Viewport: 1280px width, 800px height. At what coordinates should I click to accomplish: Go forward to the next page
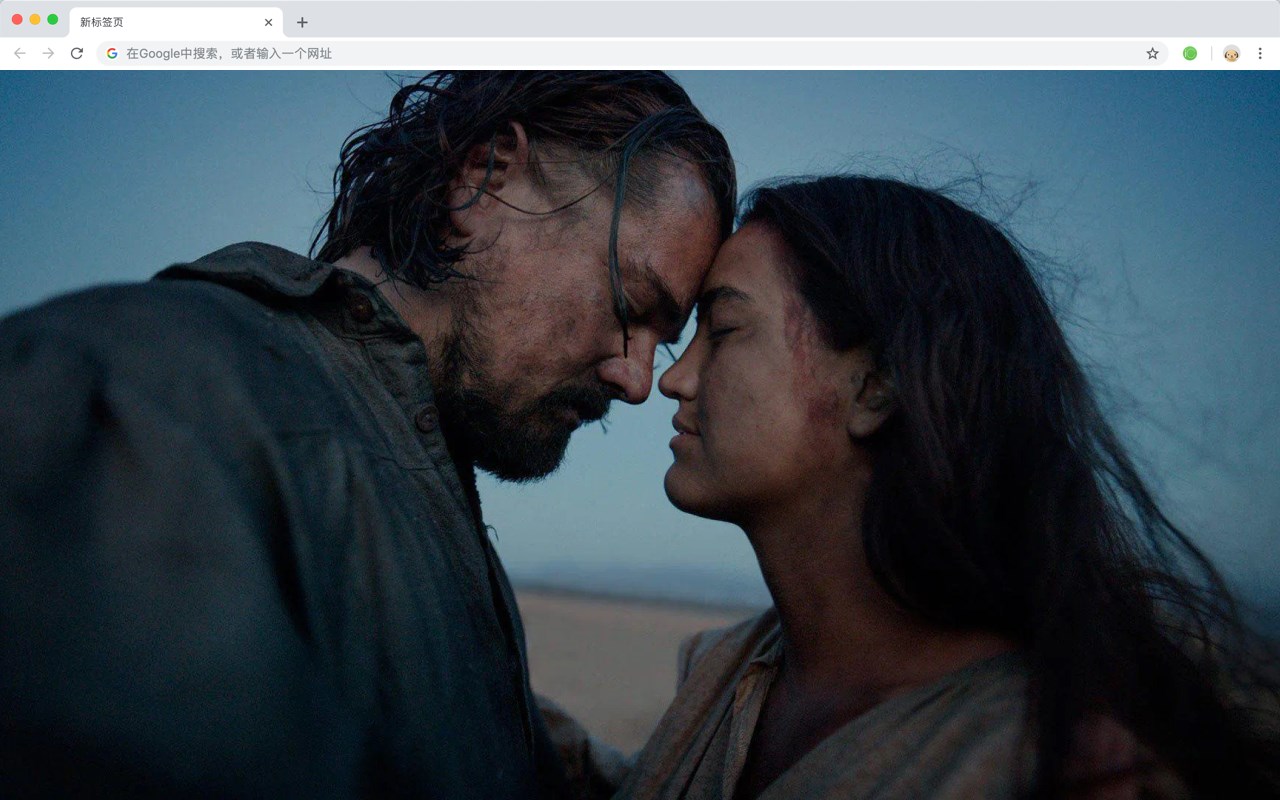48,53
